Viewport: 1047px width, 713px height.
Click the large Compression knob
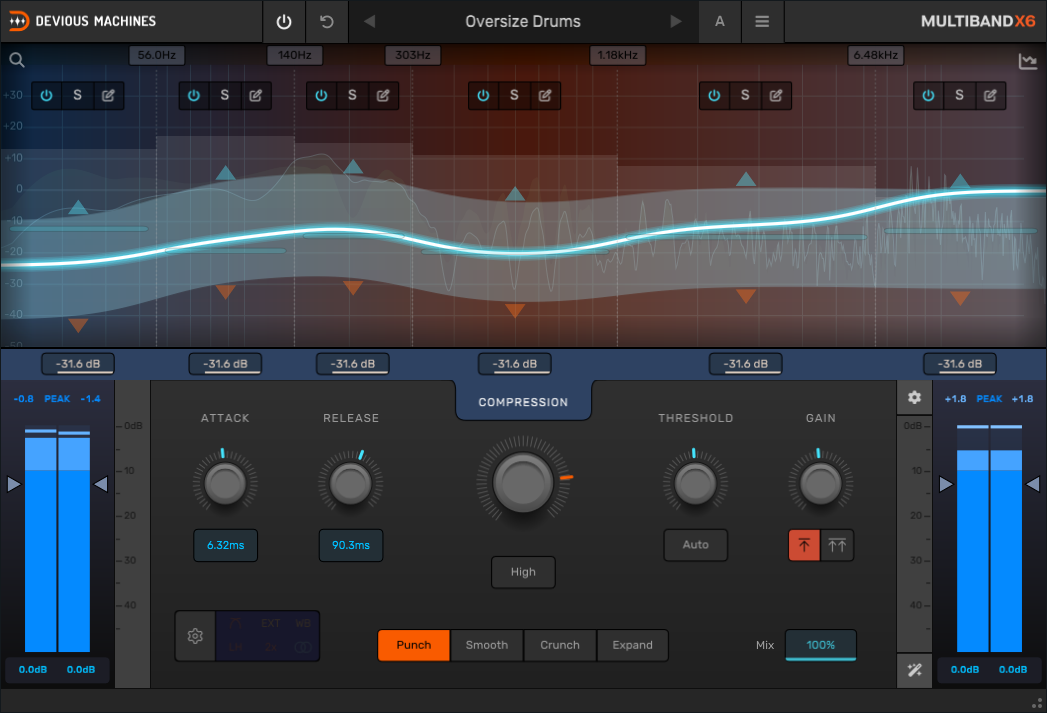tap(522, 483)
